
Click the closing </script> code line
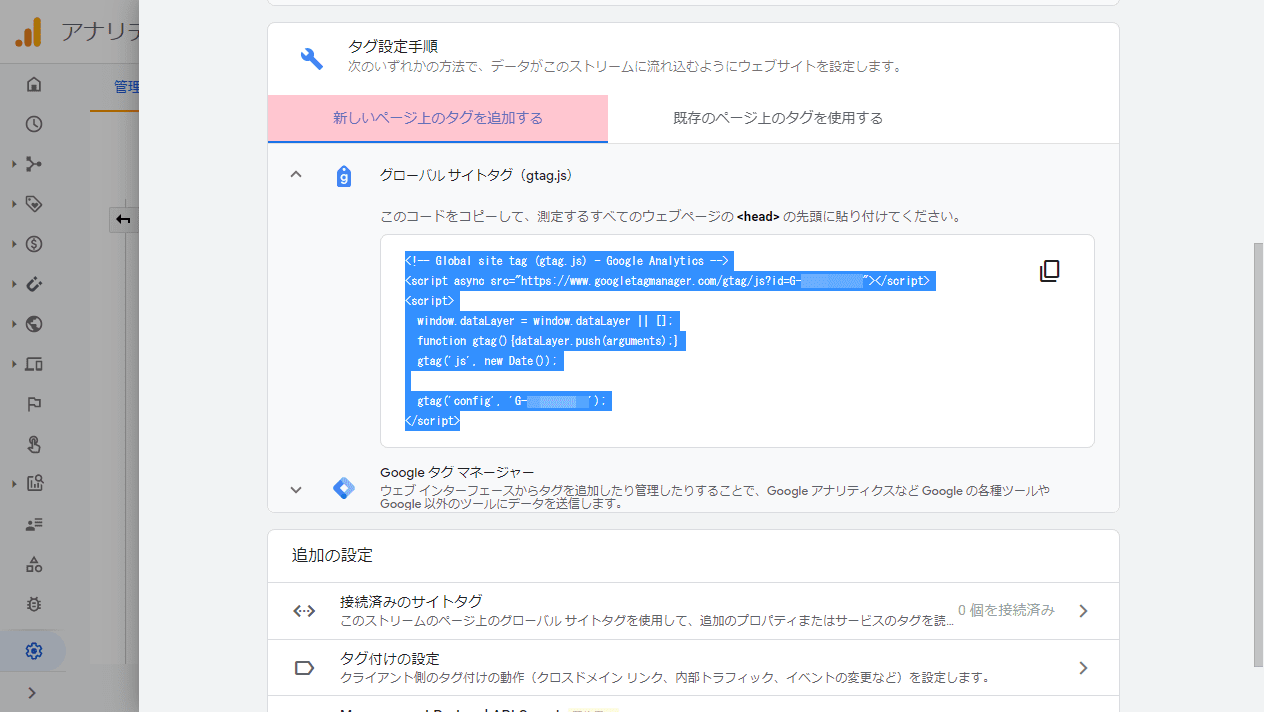click(432, 421)
